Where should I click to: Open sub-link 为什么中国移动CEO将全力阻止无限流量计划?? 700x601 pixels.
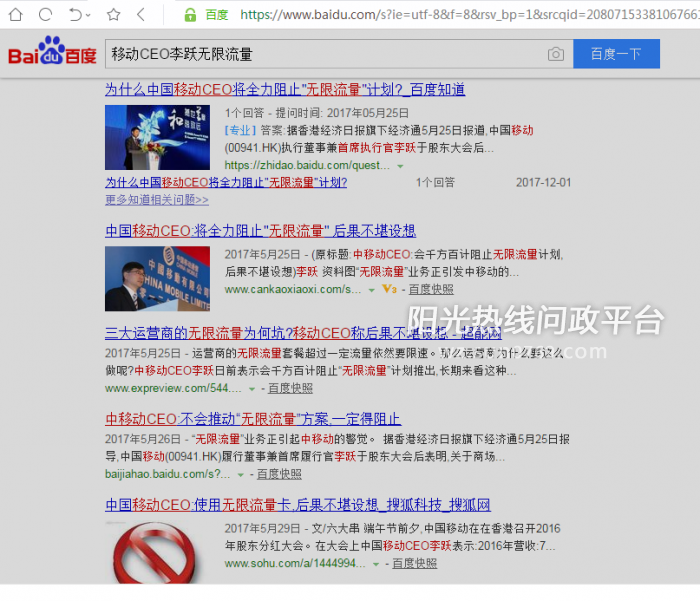point(226,182)
